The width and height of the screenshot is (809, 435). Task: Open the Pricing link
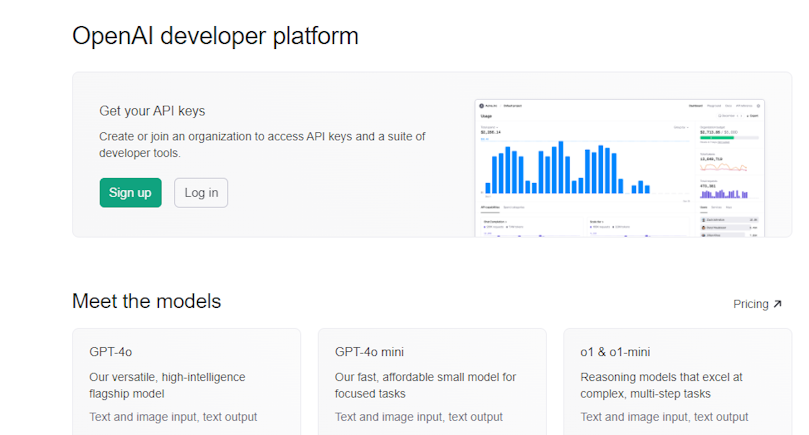pyautogui.click(x=757, y=304)
